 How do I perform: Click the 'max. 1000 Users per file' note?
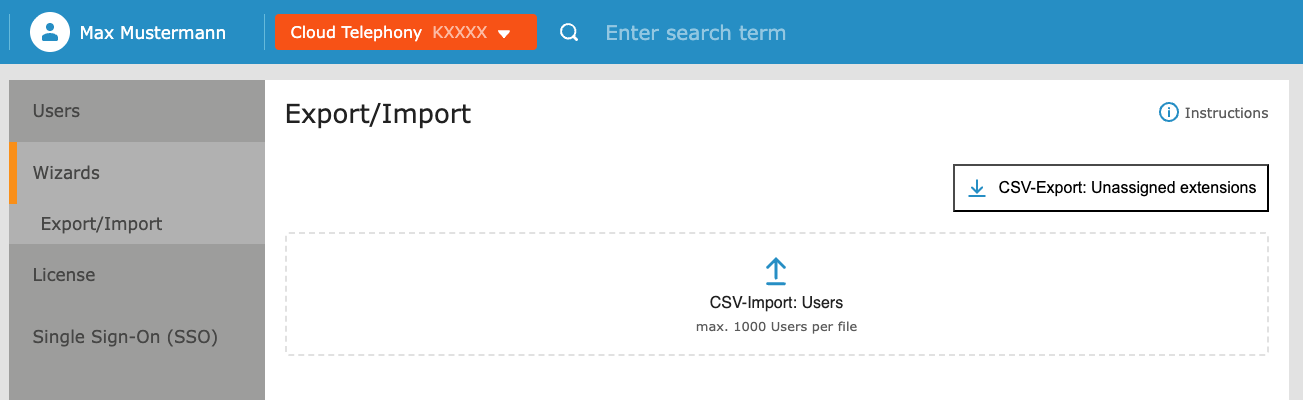[776, 326]
